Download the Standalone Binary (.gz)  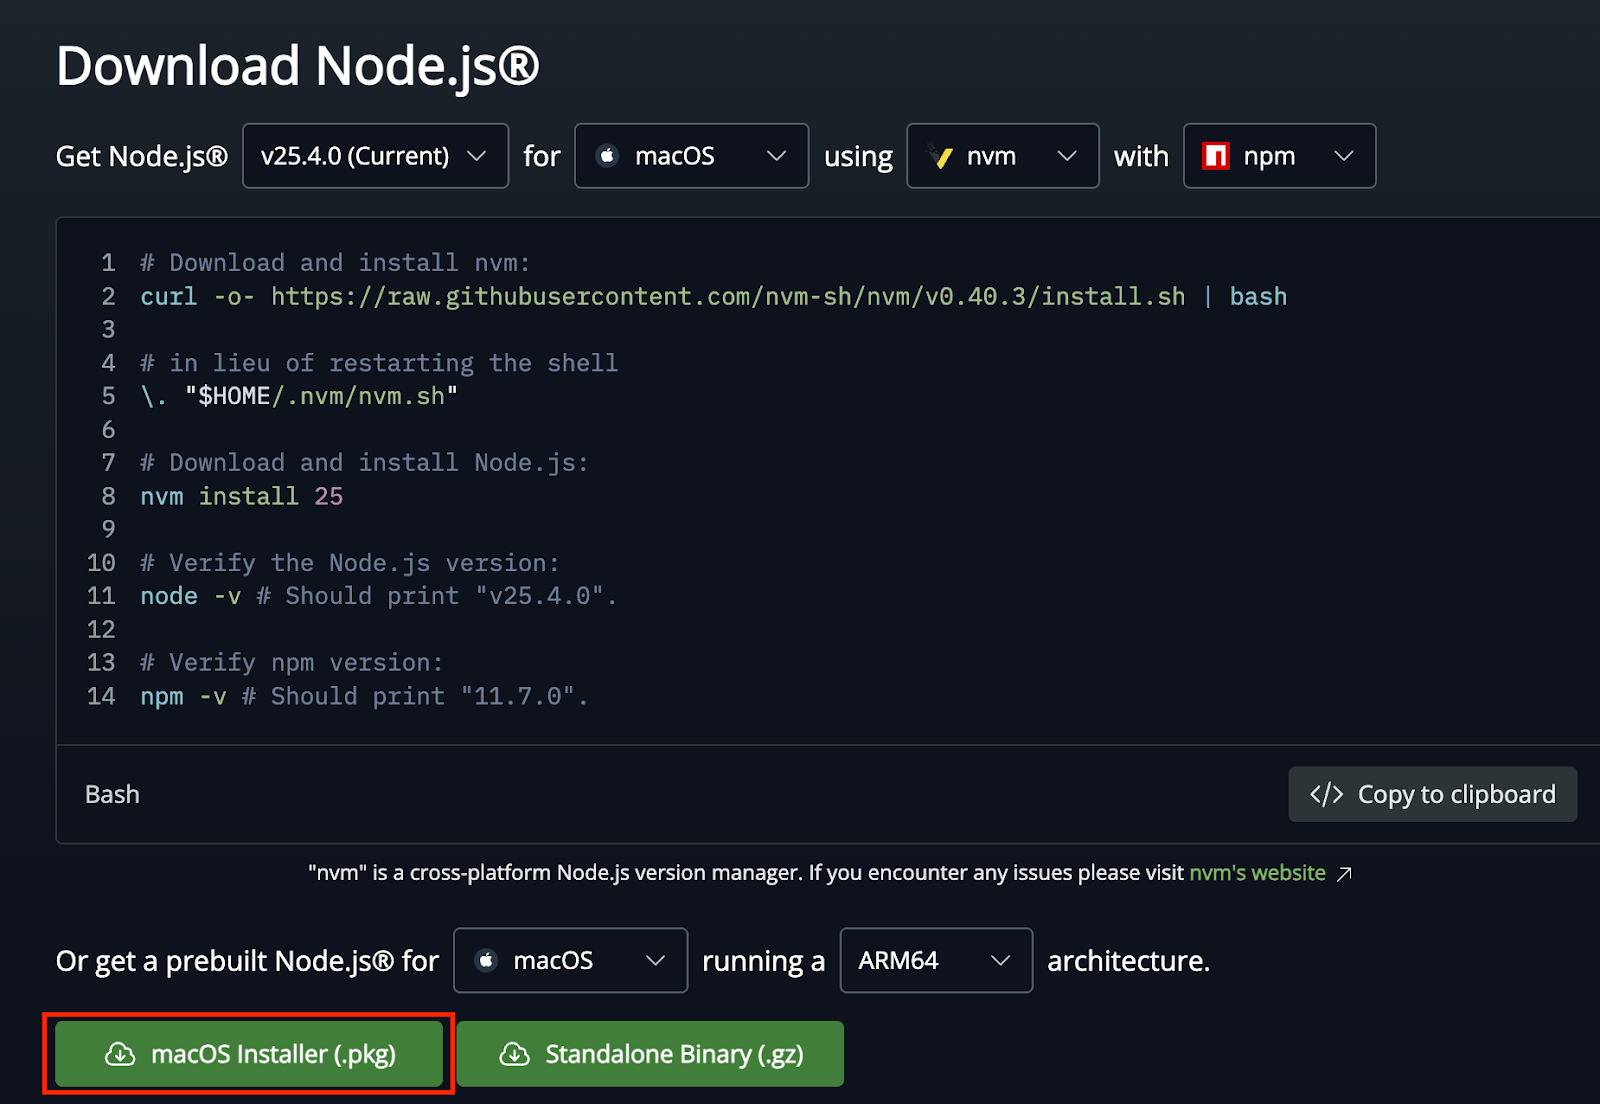pos(650,1054)
